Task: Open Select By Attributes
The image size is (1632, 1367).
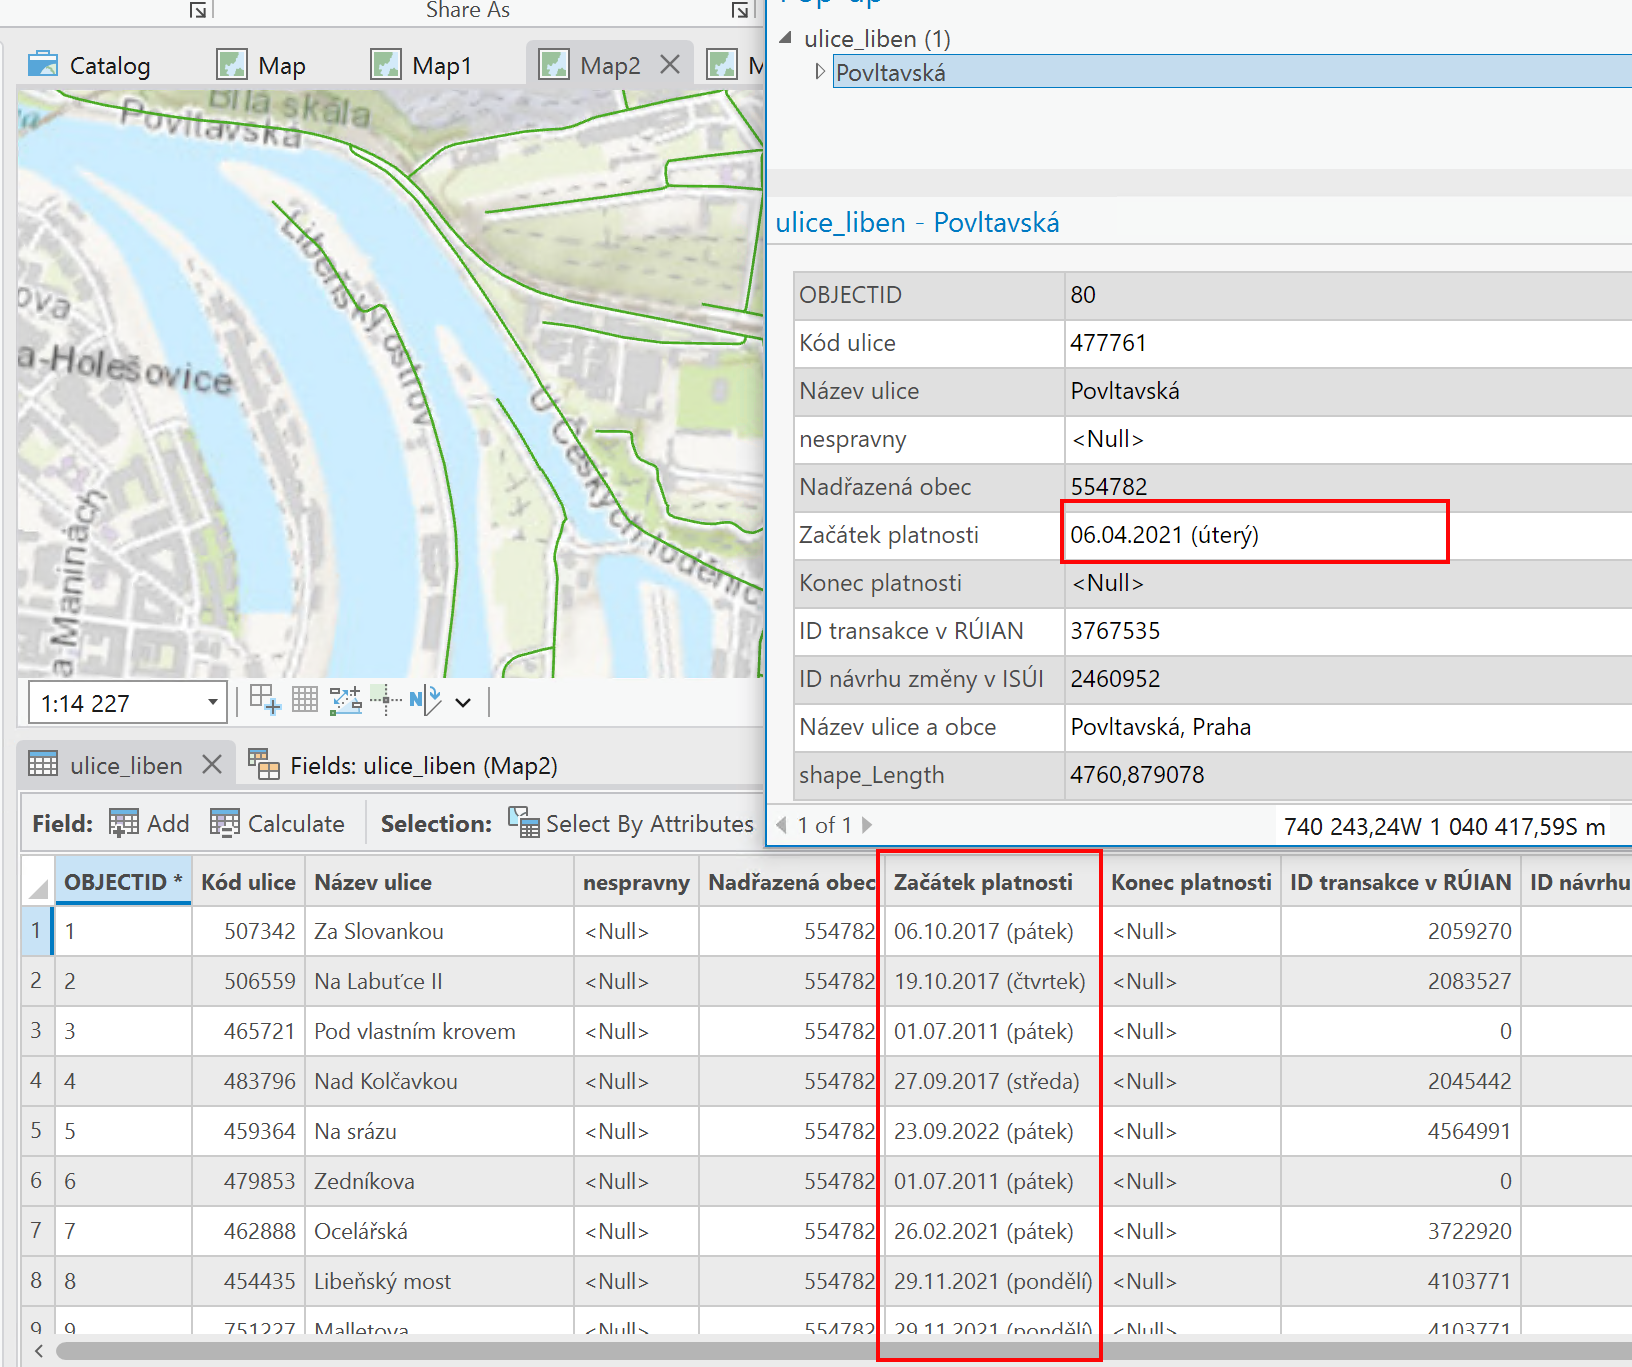Action: pyautogui.click(x=630, y=823)
